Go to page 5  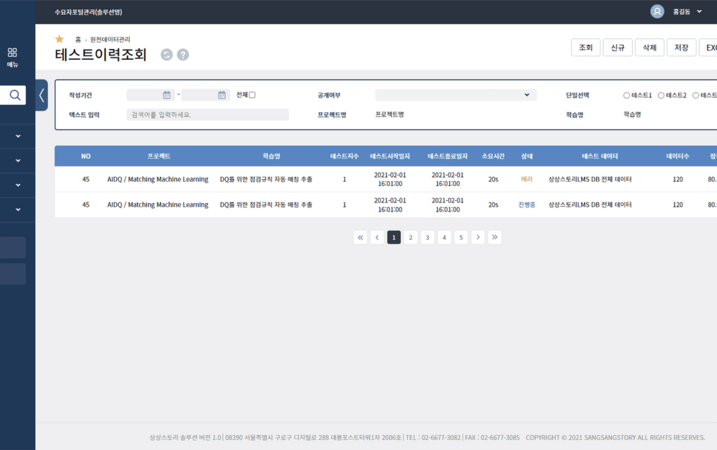461,237
